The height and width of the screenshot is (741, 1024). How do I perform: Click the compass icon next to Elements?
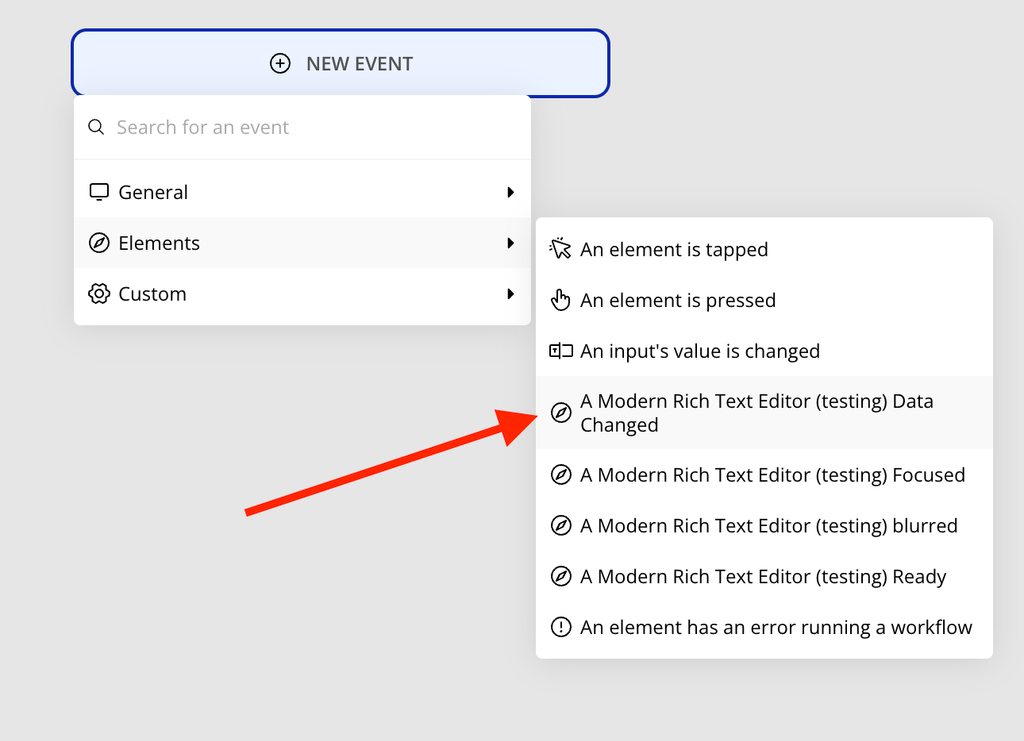(98, 243)
